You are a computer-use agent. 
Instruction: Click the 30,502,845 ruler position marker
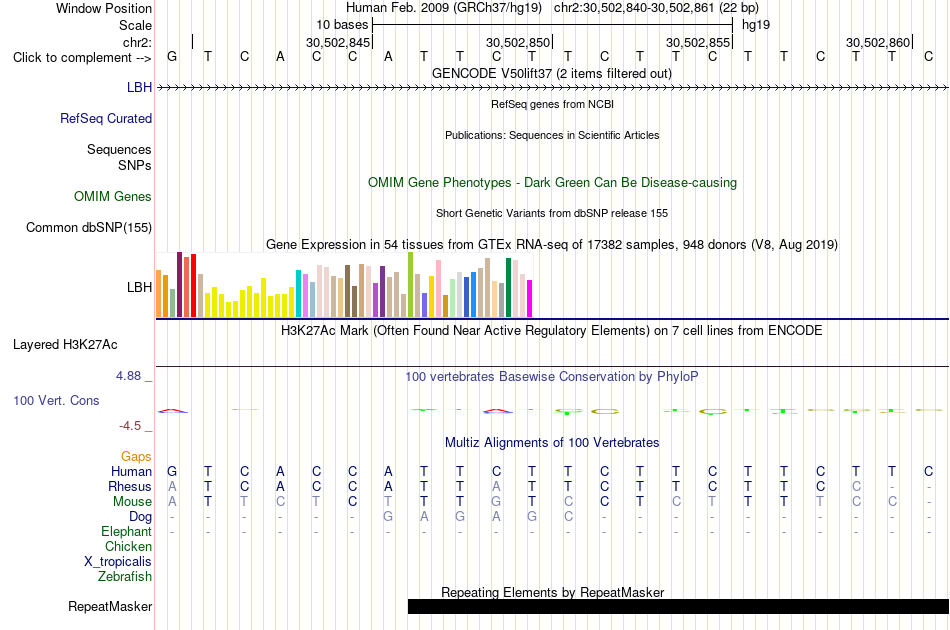[x=339, y=42]
